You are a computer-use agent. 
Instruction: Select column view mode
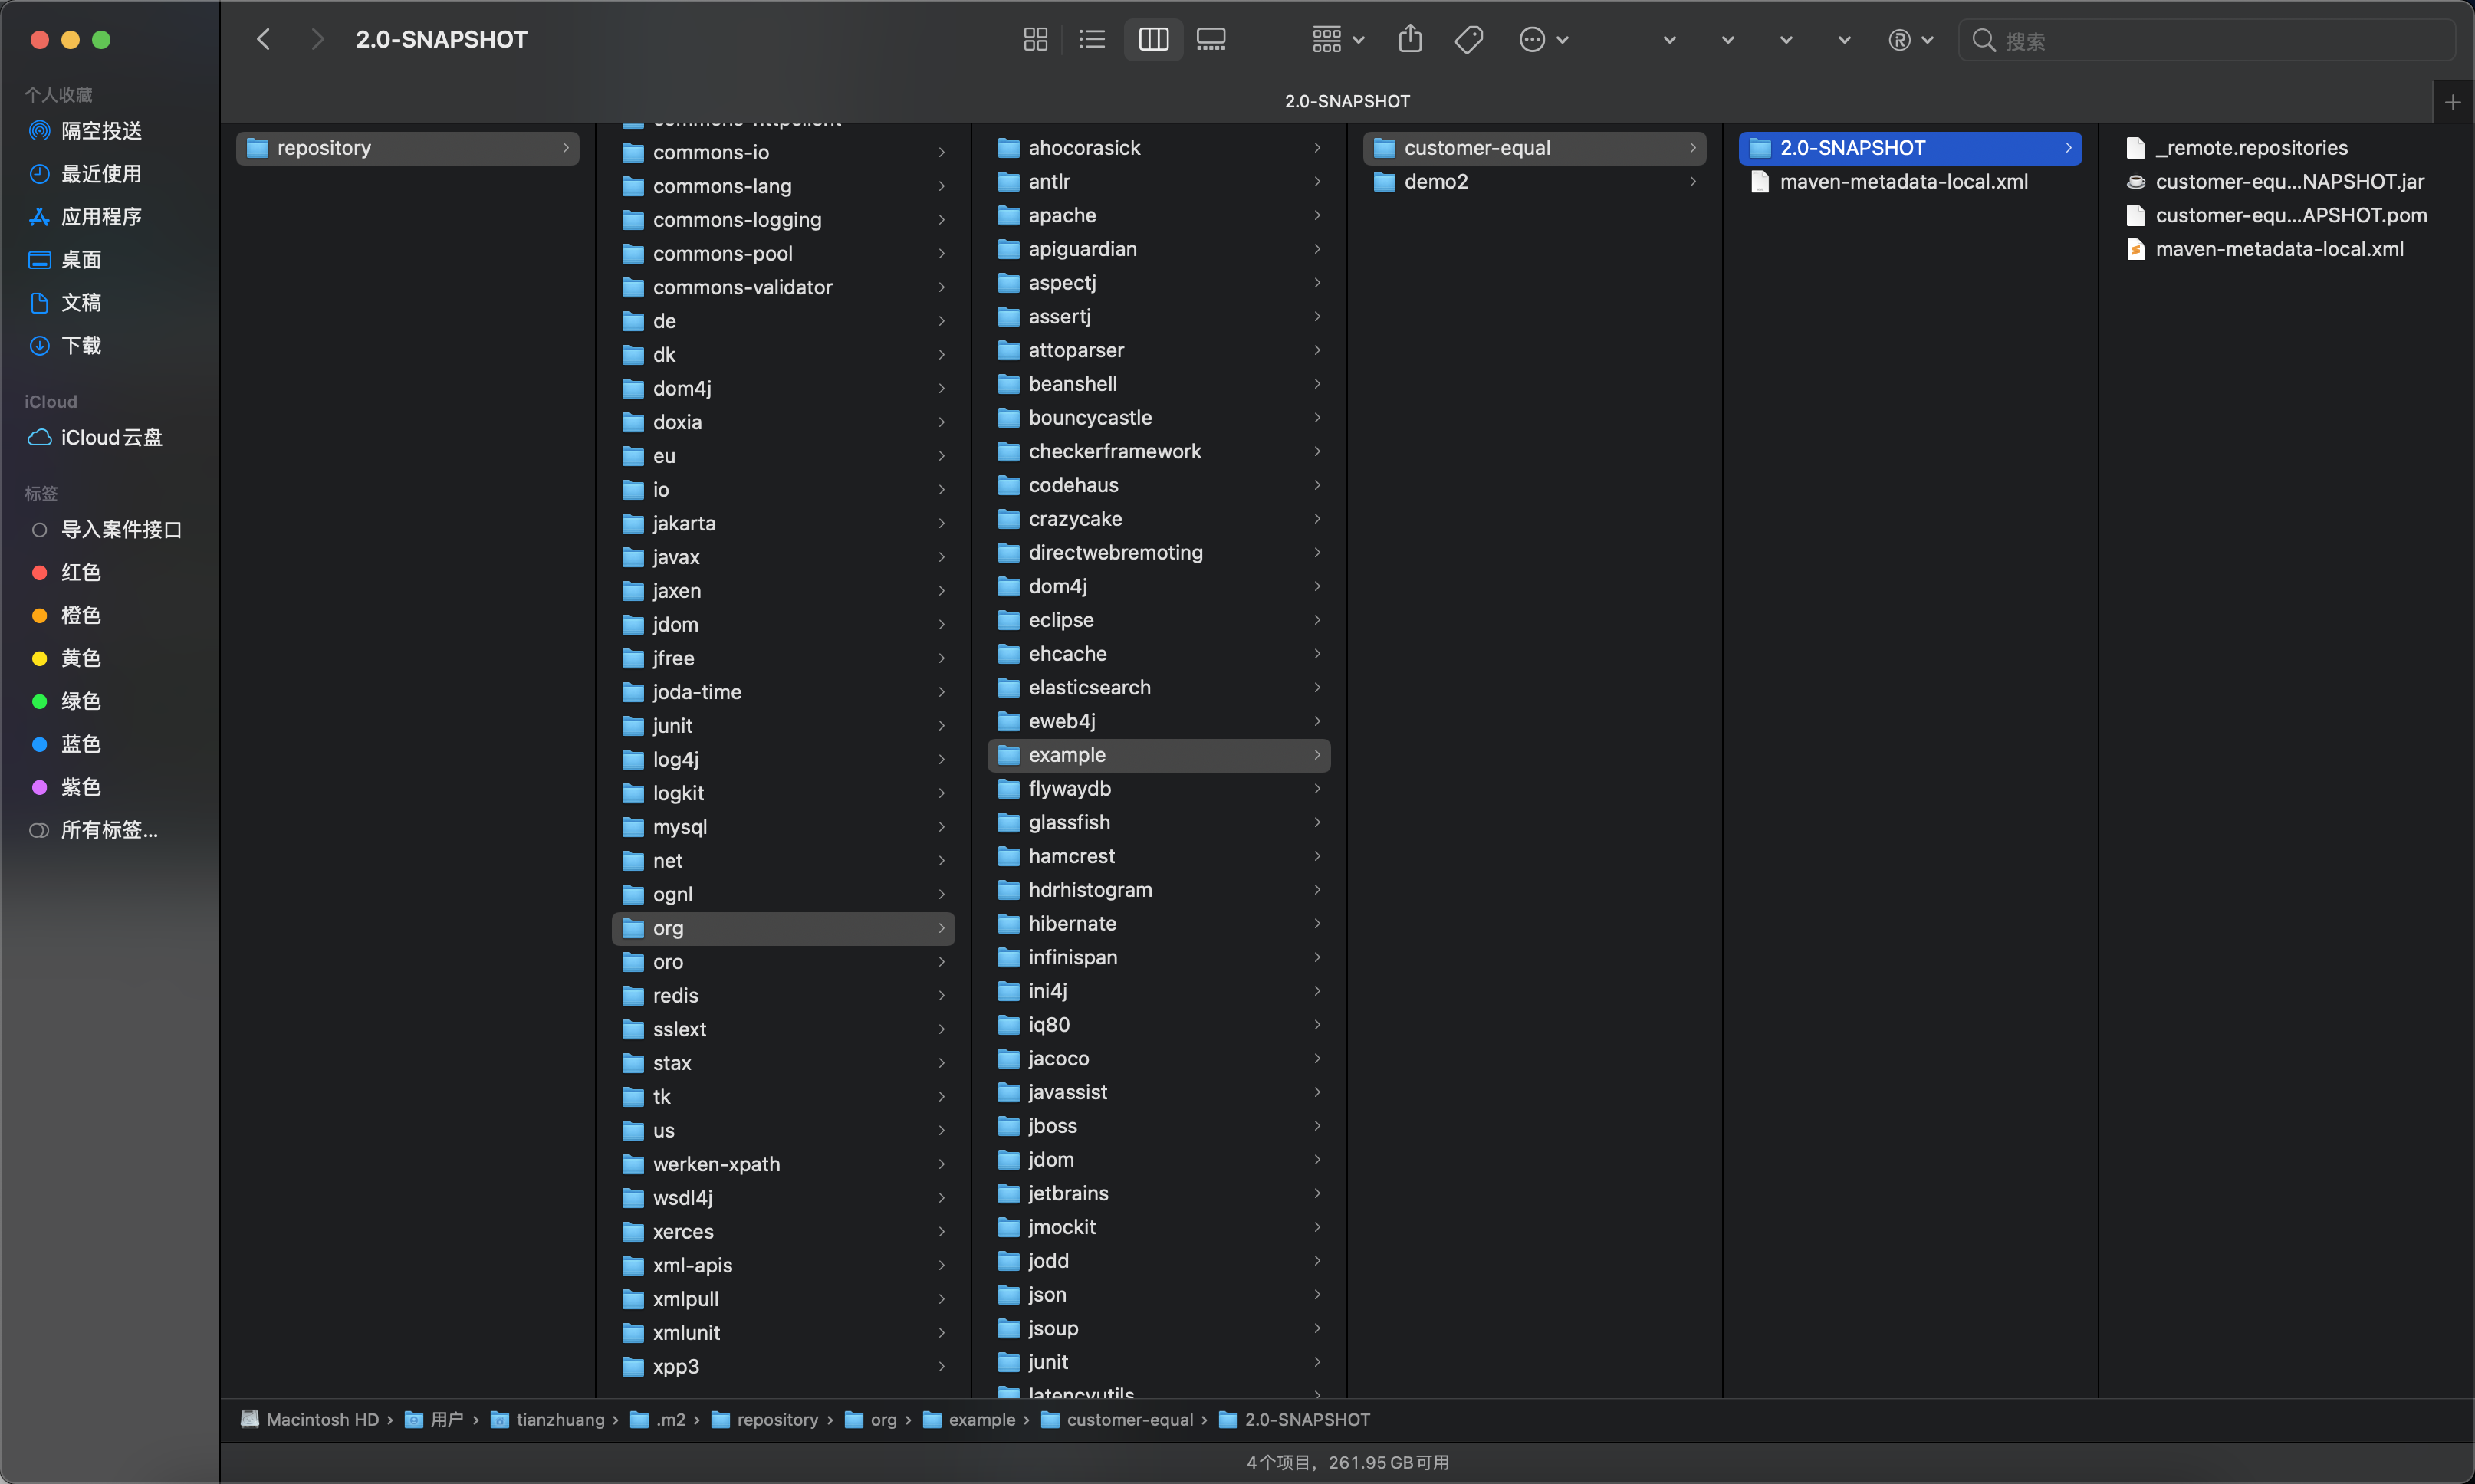click(1153, 40)
